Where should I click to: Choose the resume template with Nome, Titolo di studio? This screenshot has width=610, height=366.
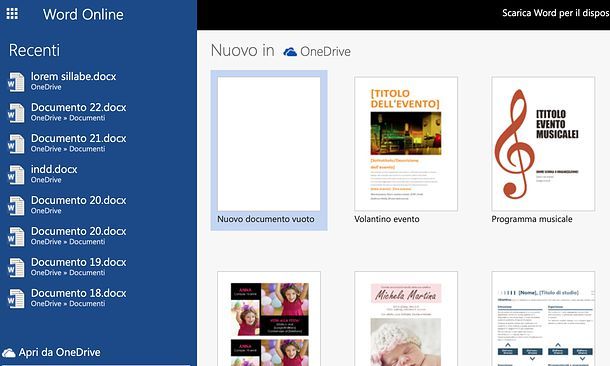coord(543,319)
